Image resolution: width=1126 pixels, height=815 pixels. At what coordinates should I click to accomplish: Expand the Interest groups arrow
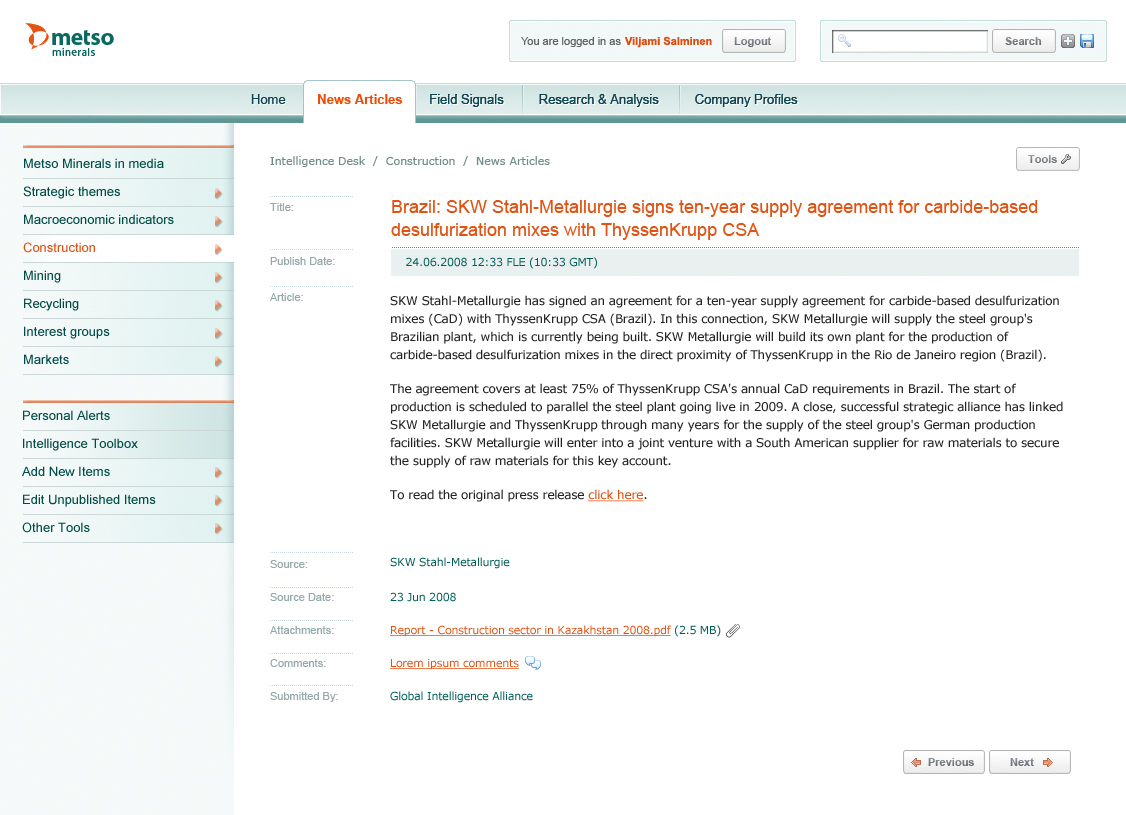point(218,333)
